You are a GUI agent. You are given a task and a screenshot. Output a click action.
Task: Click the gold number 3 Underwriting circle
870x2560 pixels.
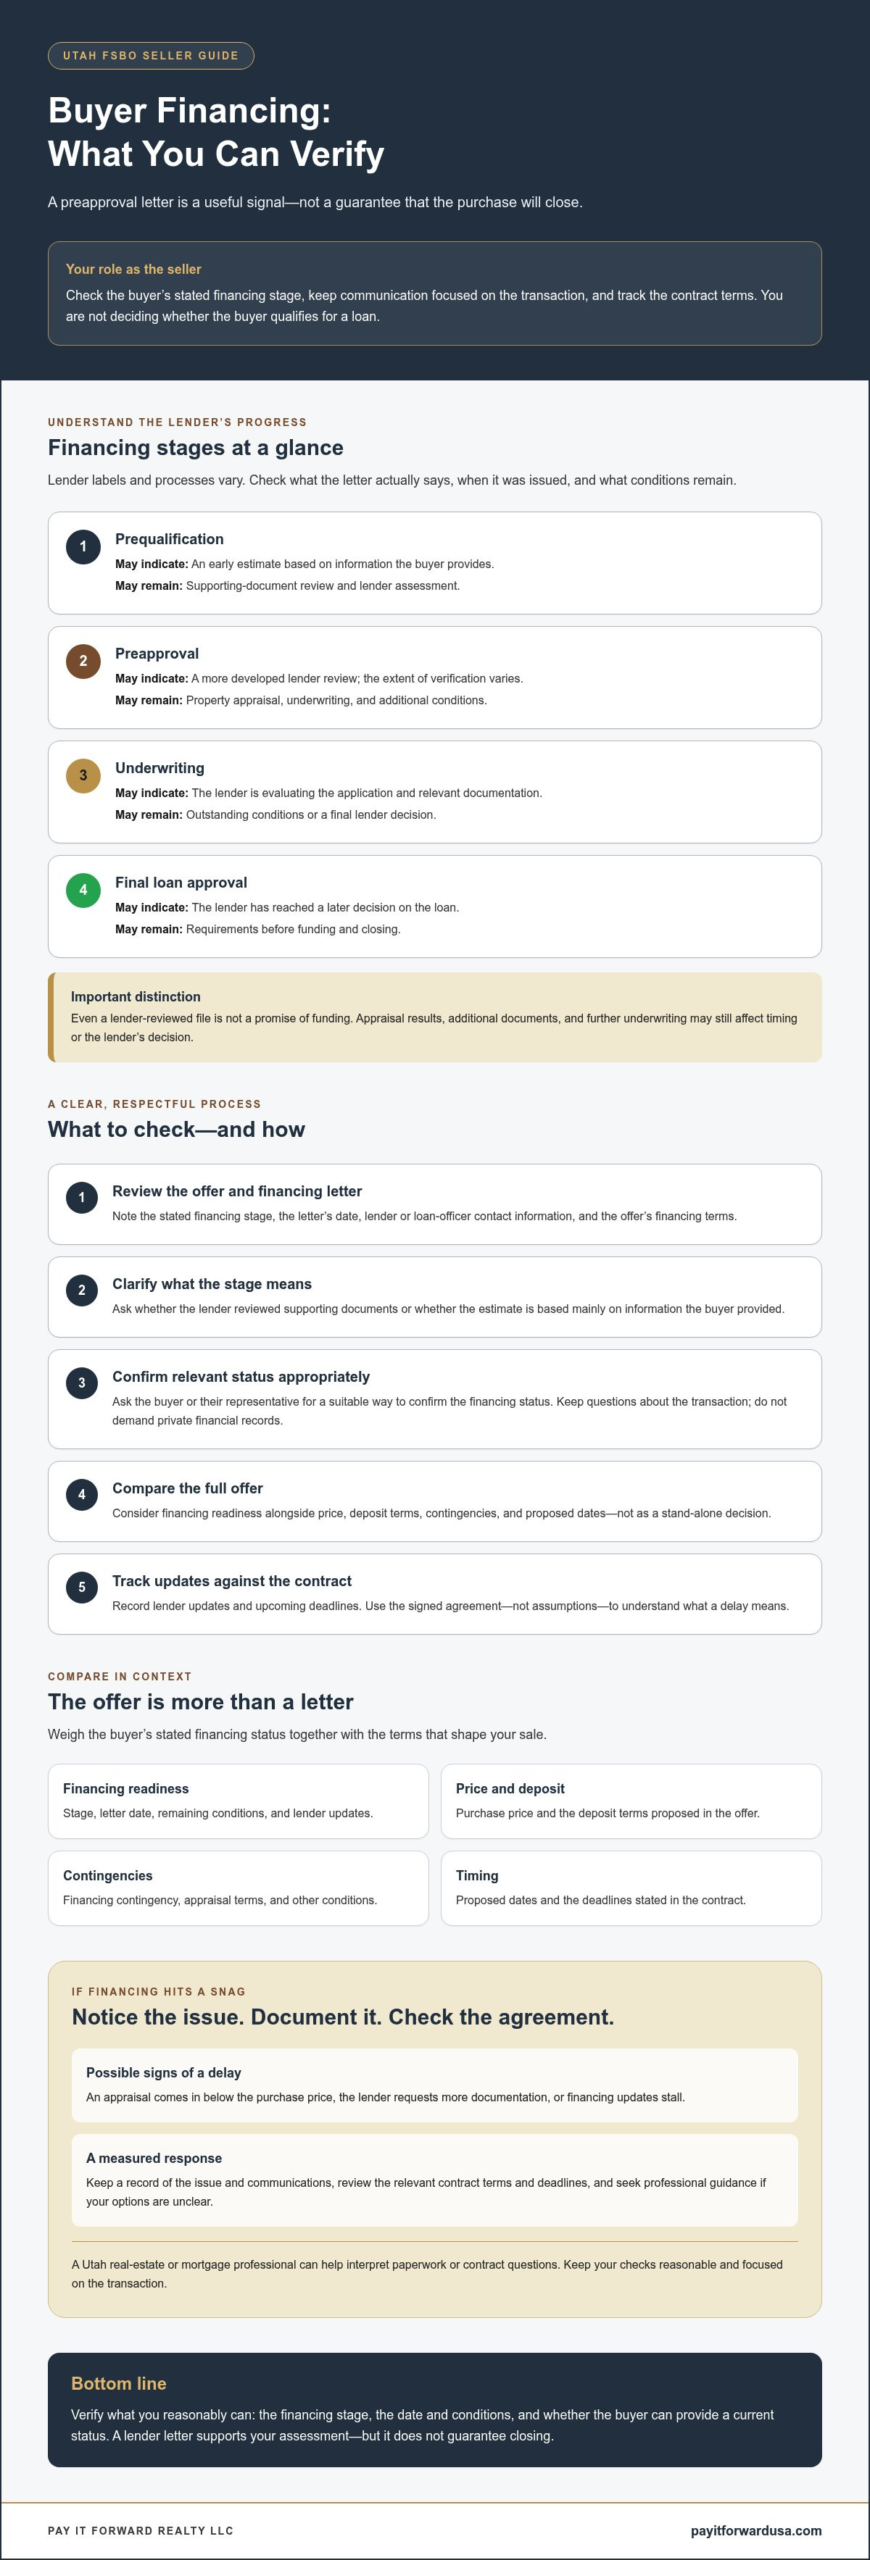point(83,775)
